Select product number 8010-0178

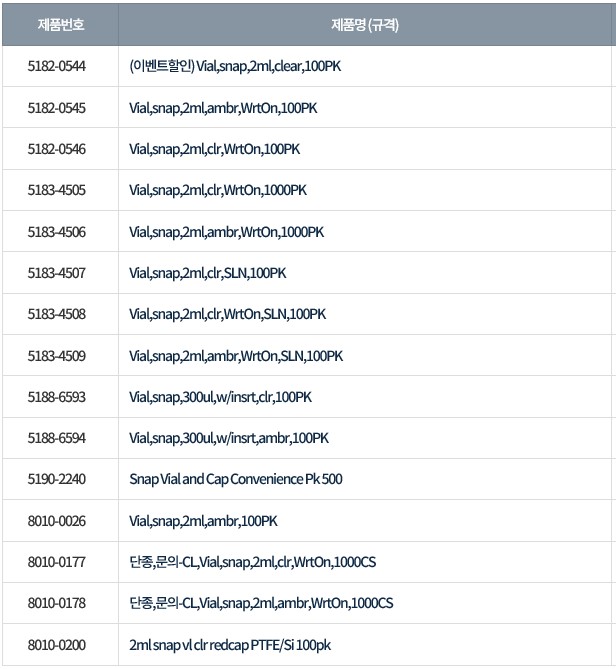point(57,603)
